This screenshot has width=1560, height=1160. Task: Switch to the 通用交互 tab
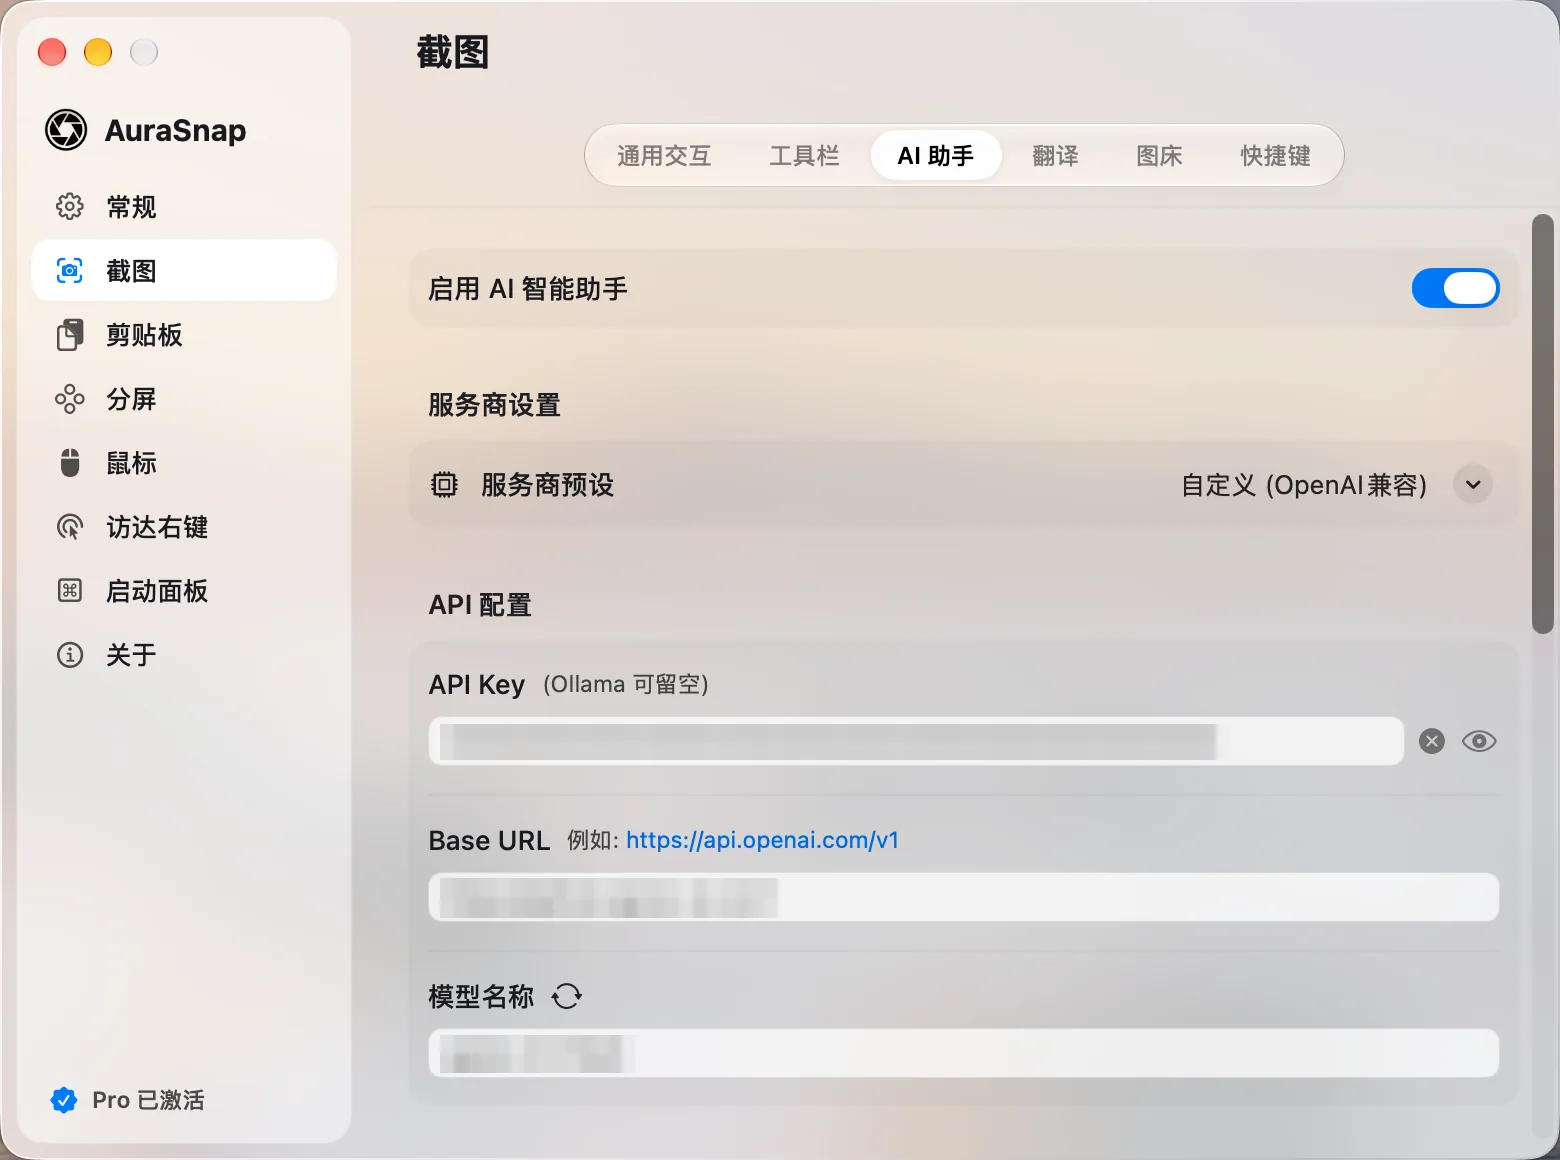click(x=664, y=156)
